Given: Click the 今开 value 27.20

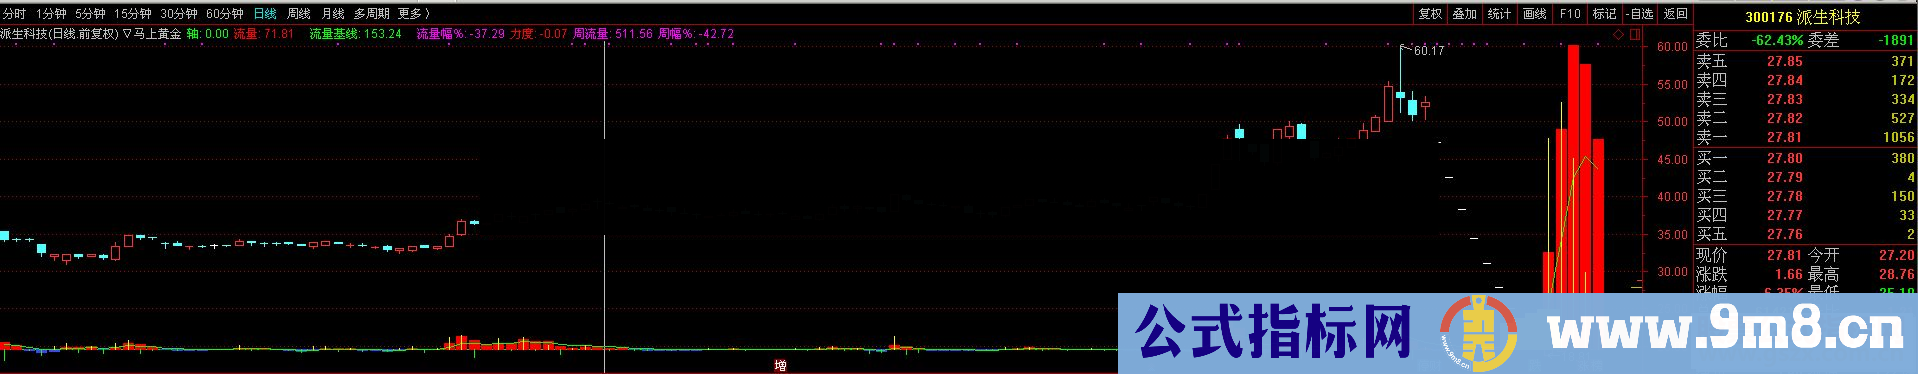Looking at the screenshot, I should tap(1896, 255).
